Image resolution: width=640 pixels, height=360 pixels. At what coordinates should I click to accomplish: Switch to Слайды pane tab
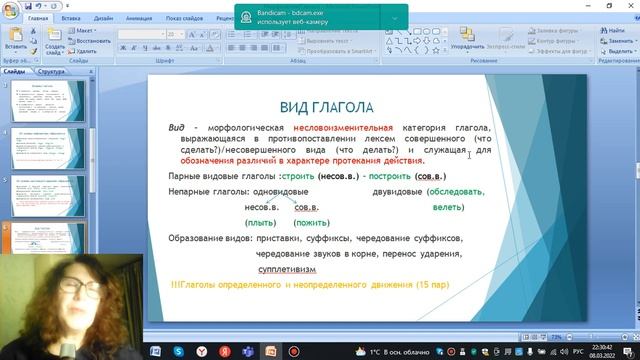(x=15, y=71)
